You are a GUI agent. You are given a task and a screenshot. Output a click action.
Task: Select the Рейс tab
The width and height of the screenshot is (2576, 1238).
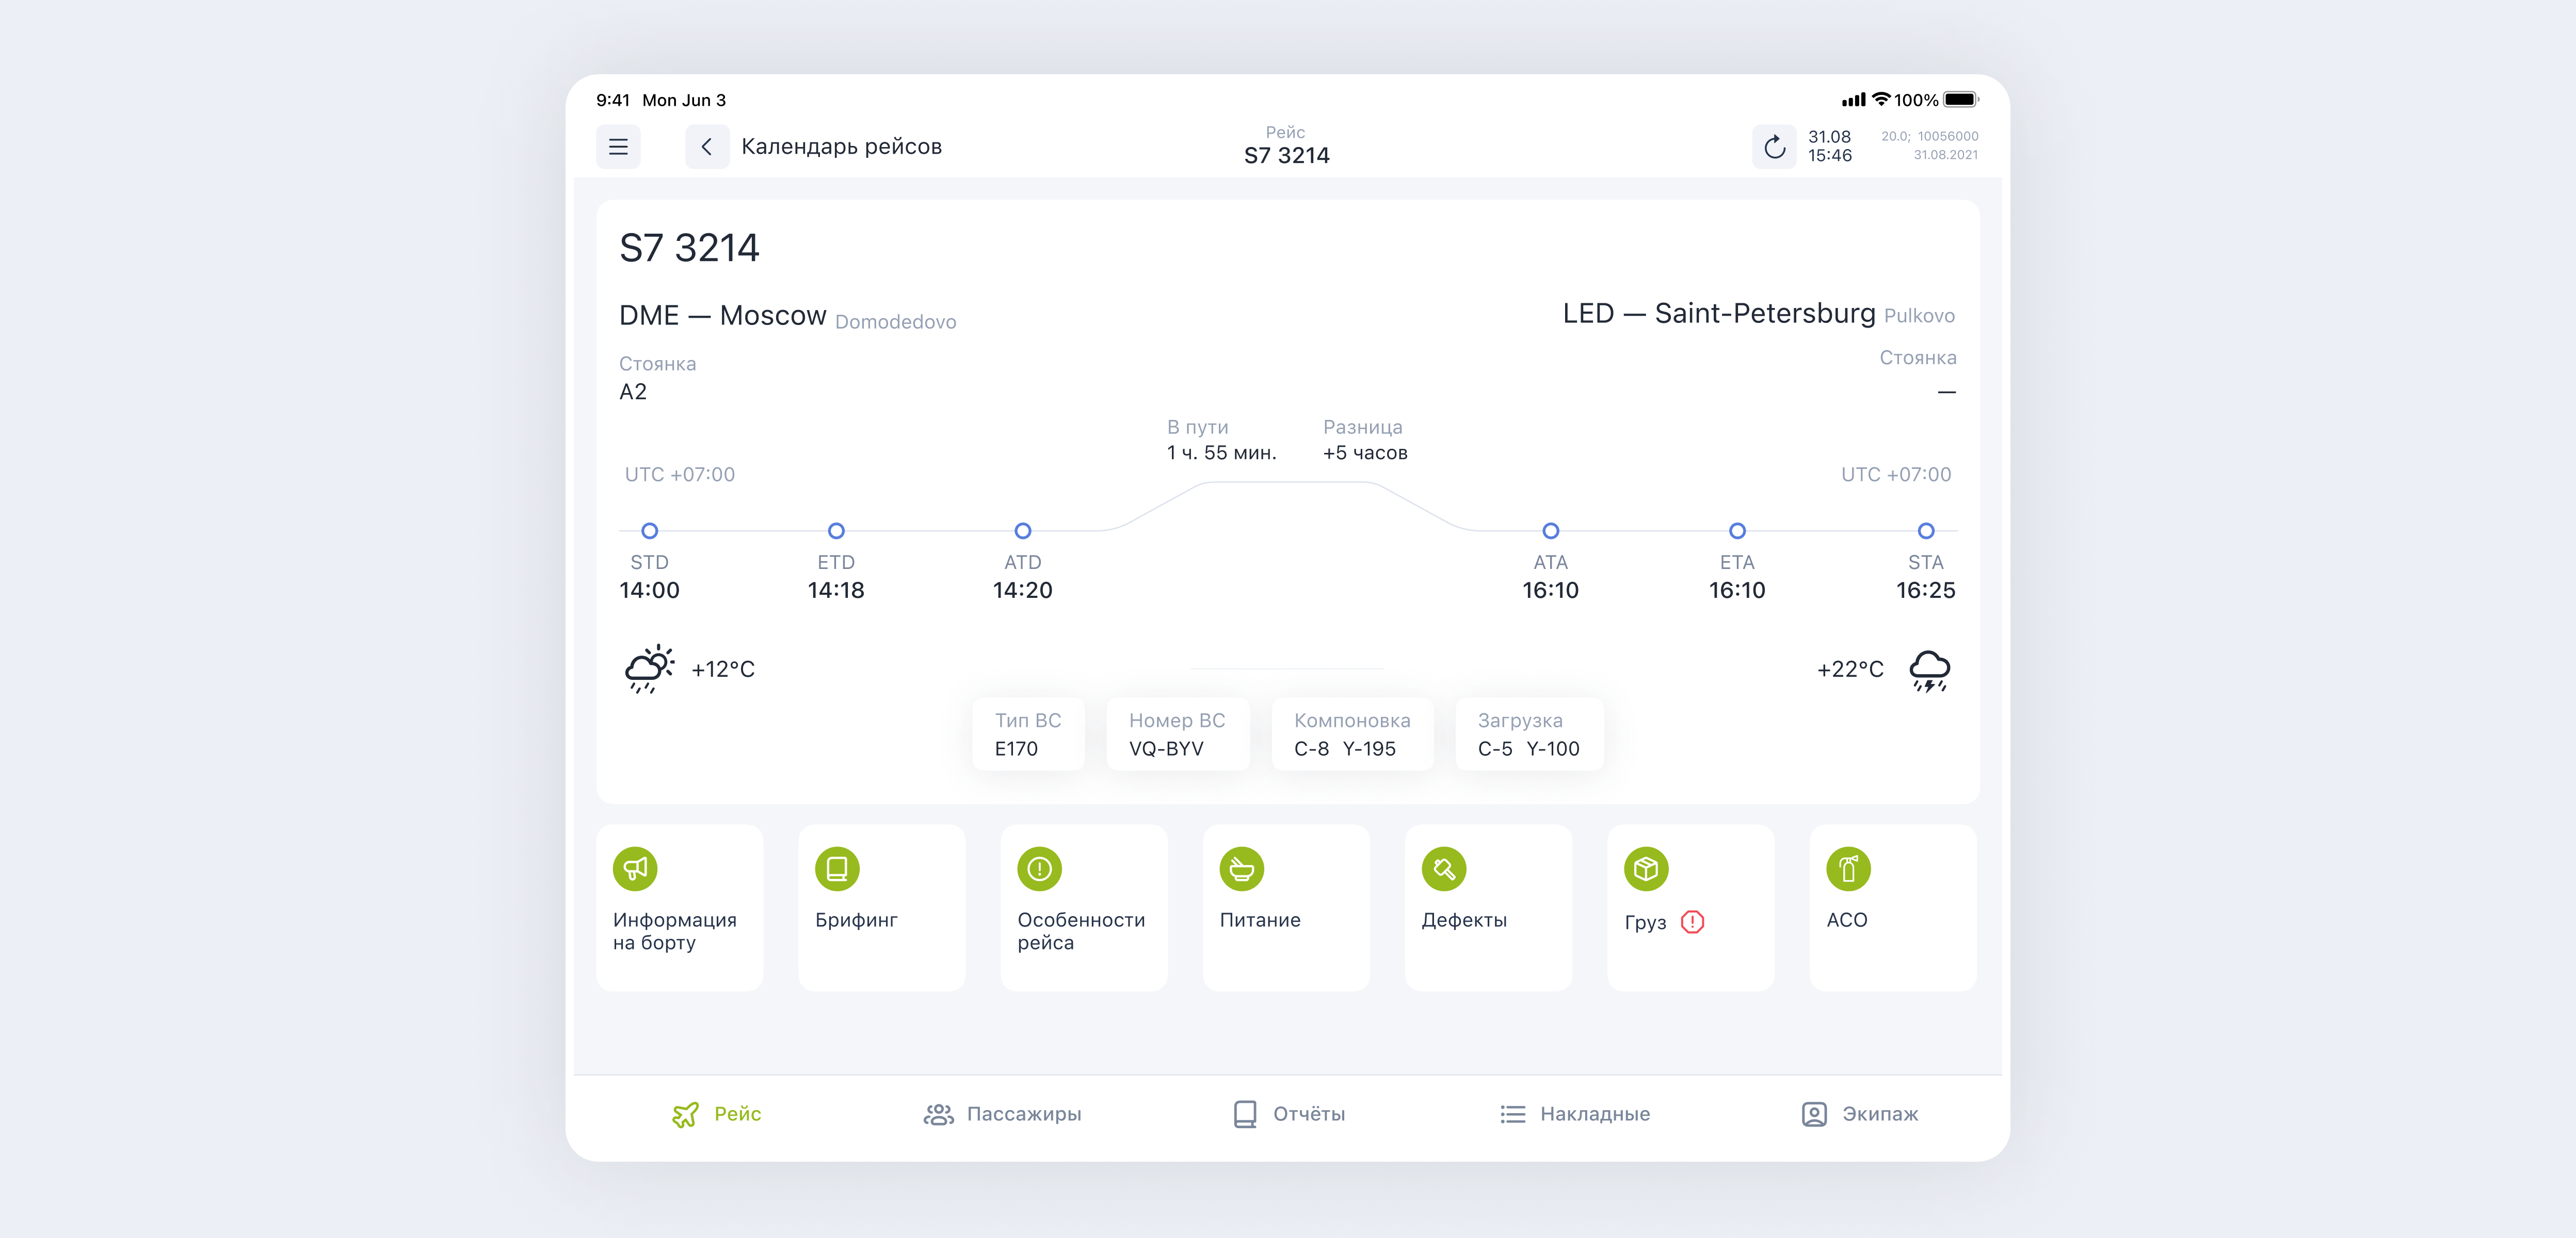[x=717, y=1114]
